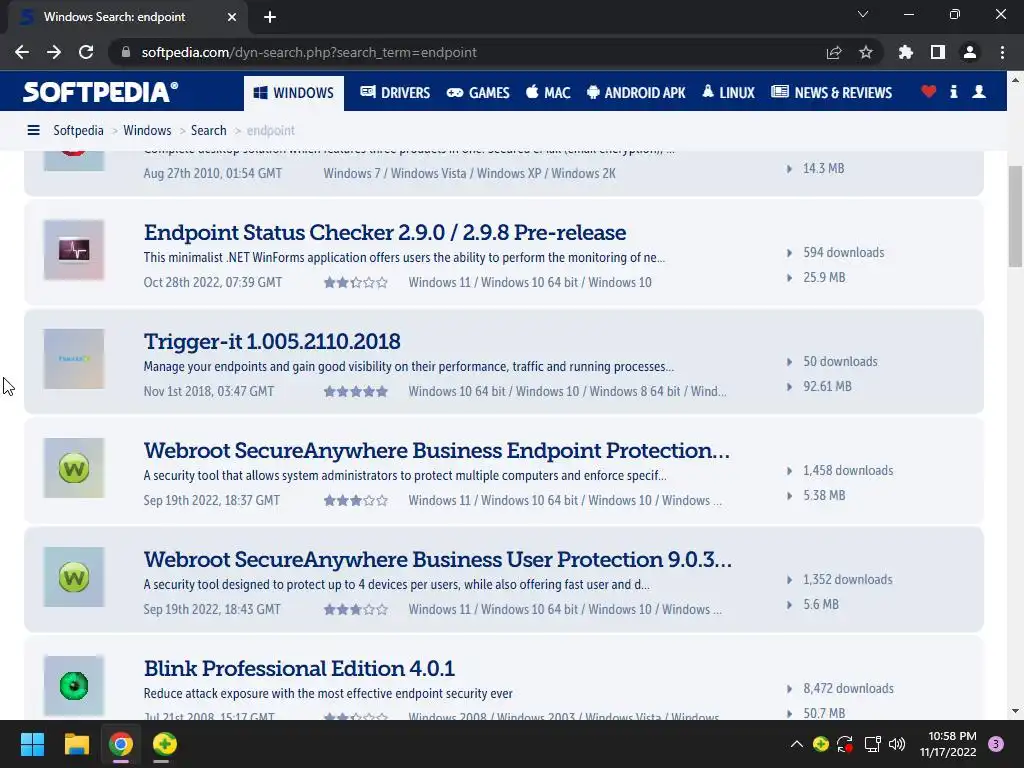The image size is (1024, 768).
Task: Click the scrollbar down arrow
Action: [x=1015, y=711]
